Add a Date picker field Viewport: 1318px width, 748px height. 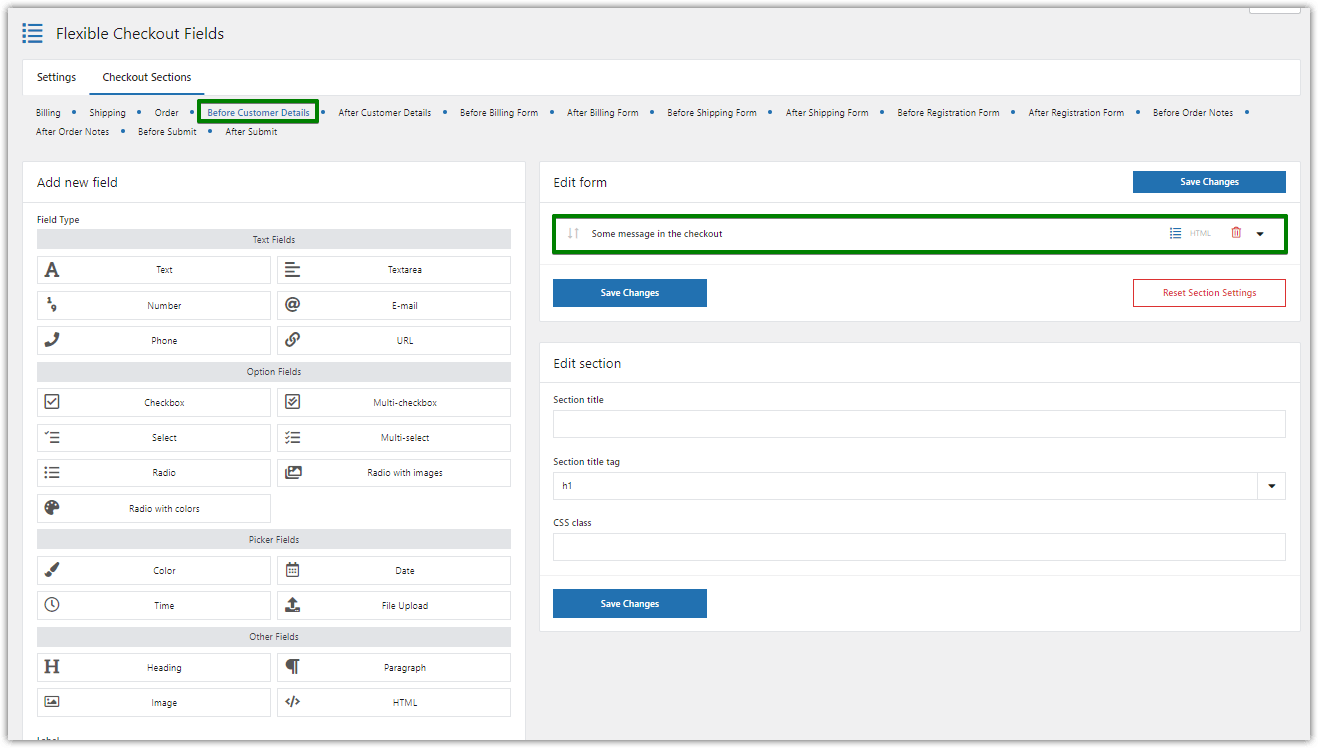click(394, 570)
